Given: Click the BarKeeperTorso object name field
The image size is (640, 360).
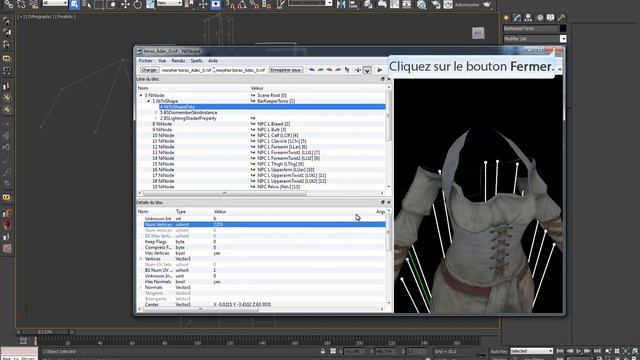Looking at the screenshot, I should pos(531,29).
